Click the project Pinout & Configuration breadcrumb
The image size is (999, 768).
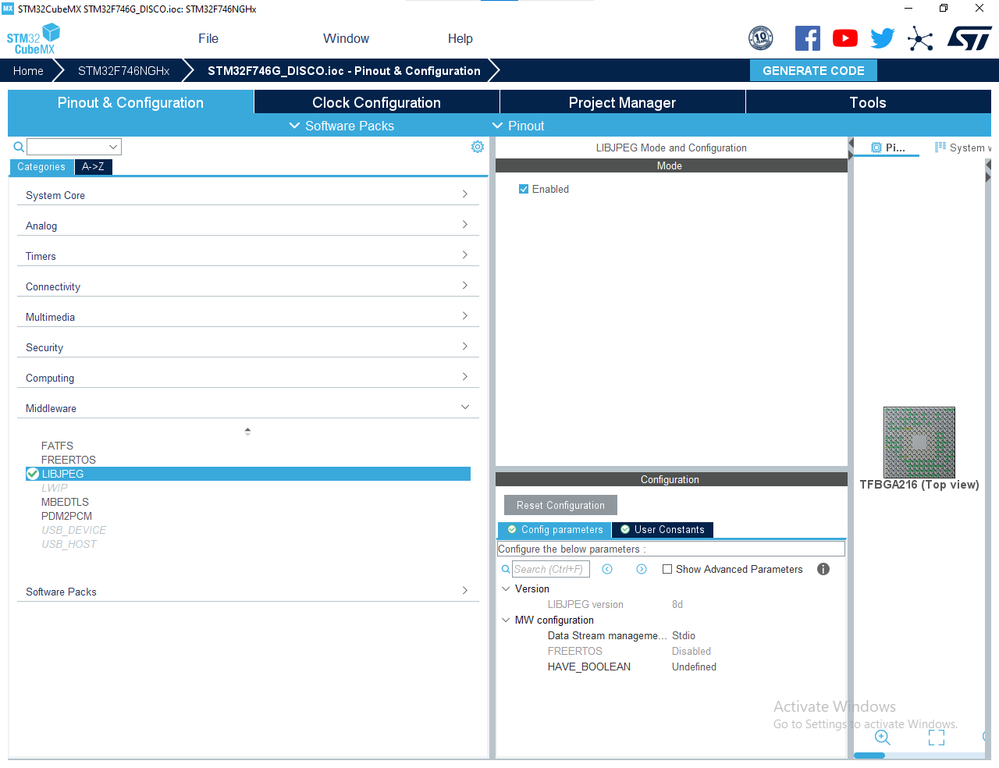tap(344, 71)
